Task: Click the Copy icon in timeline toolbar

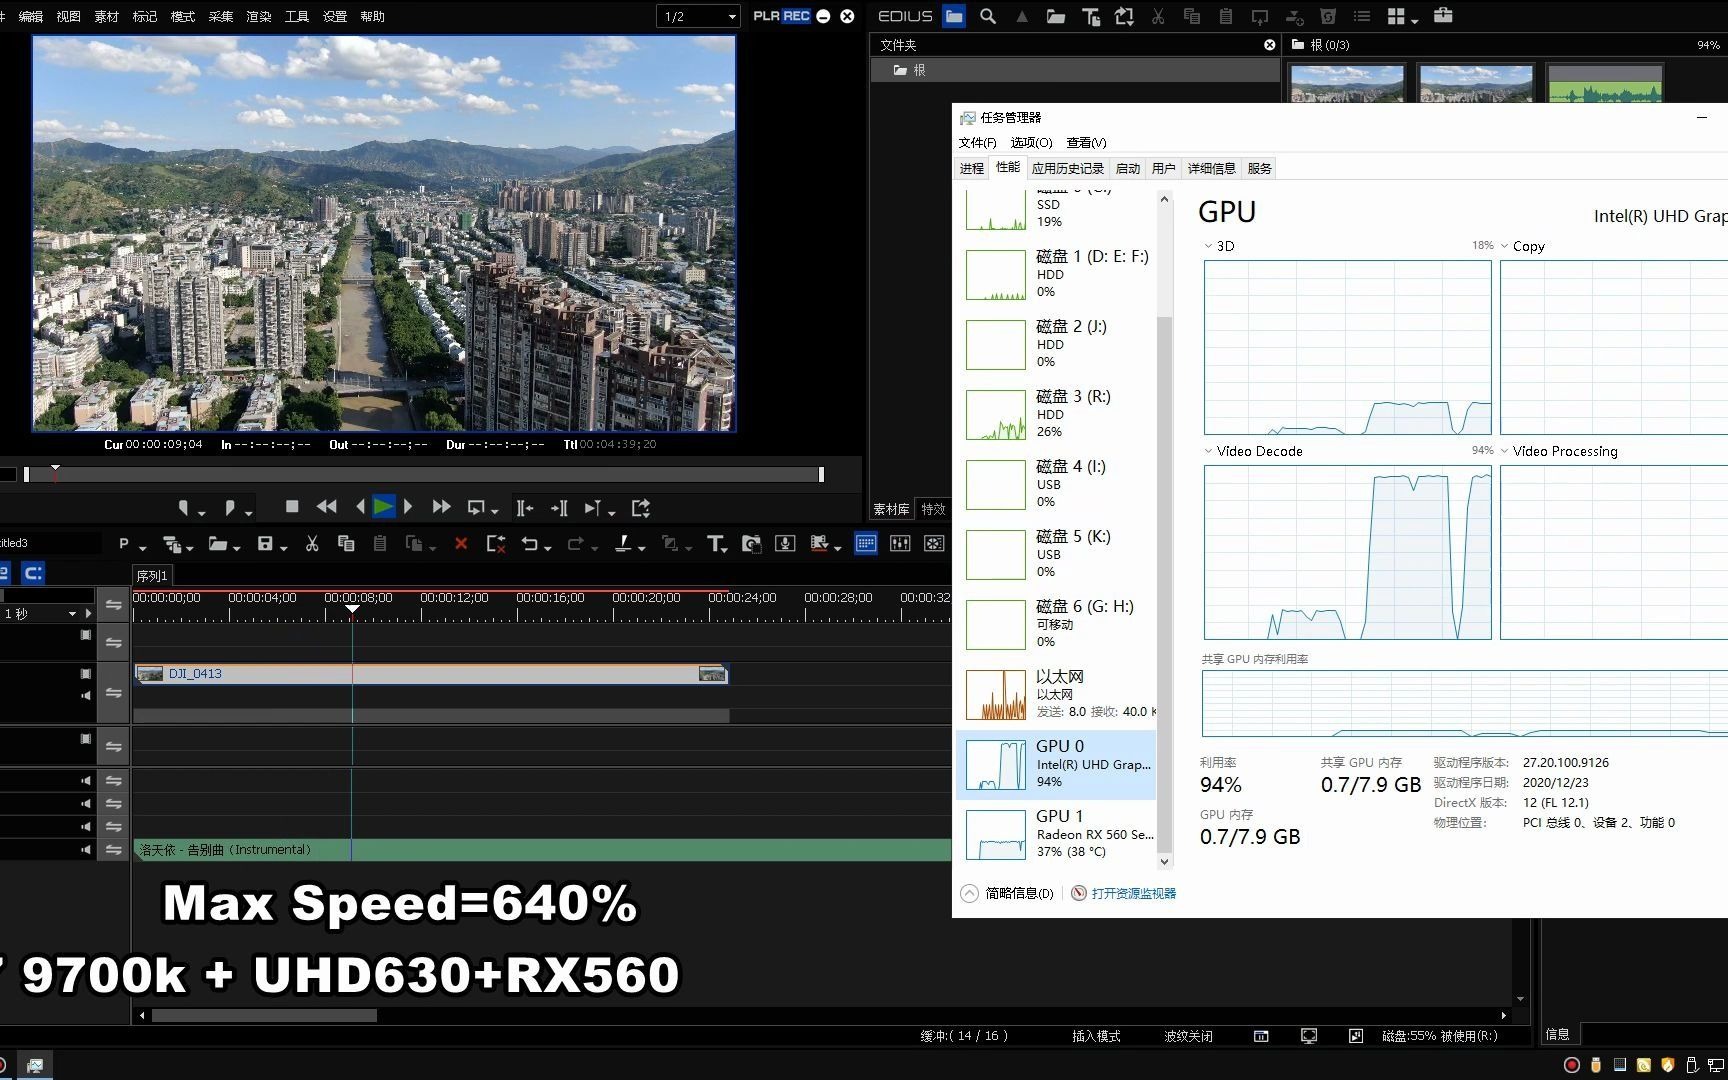Action: 346,543
